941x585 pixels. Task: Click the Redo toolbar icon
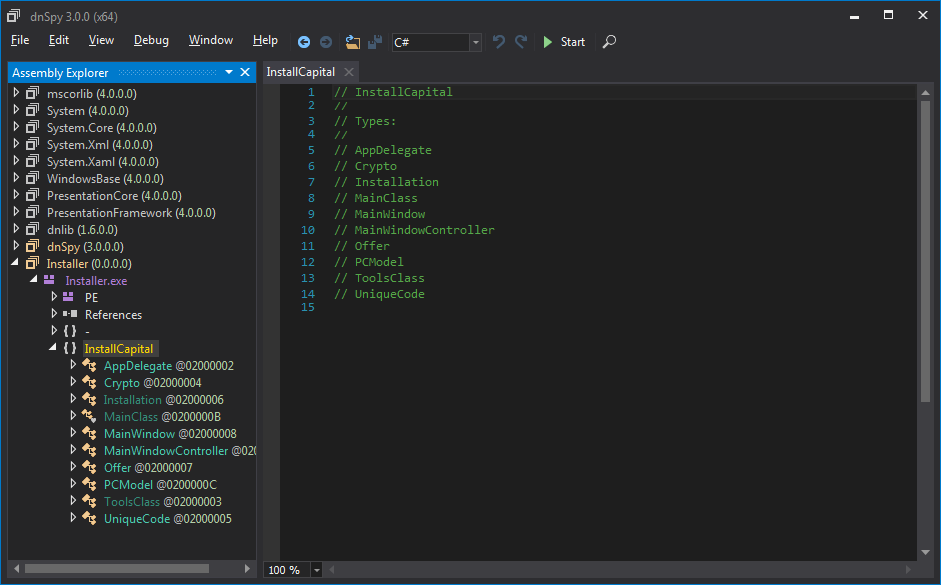click(x=521, y=42)
